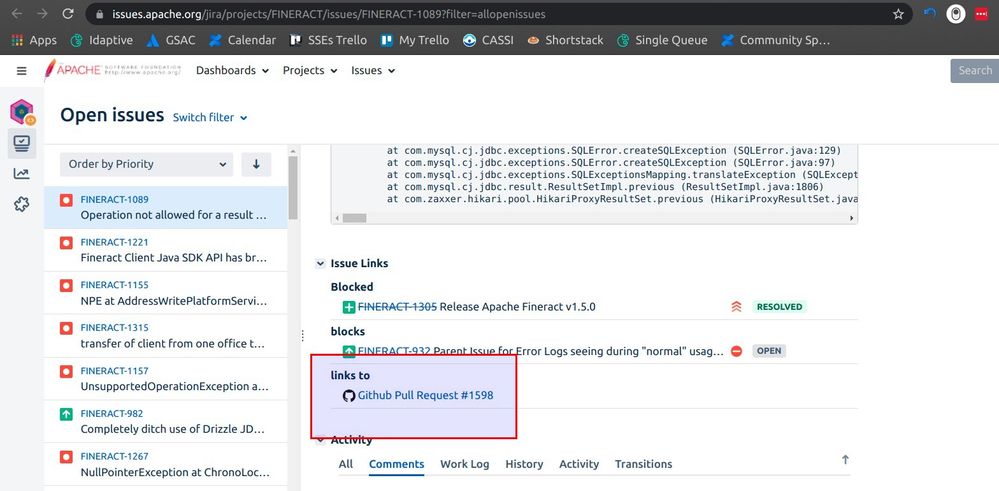Viewport: 999px width, 491px height.
Task: Click blocker icon of FINERACT-932 row
Action: click(737, 351)
